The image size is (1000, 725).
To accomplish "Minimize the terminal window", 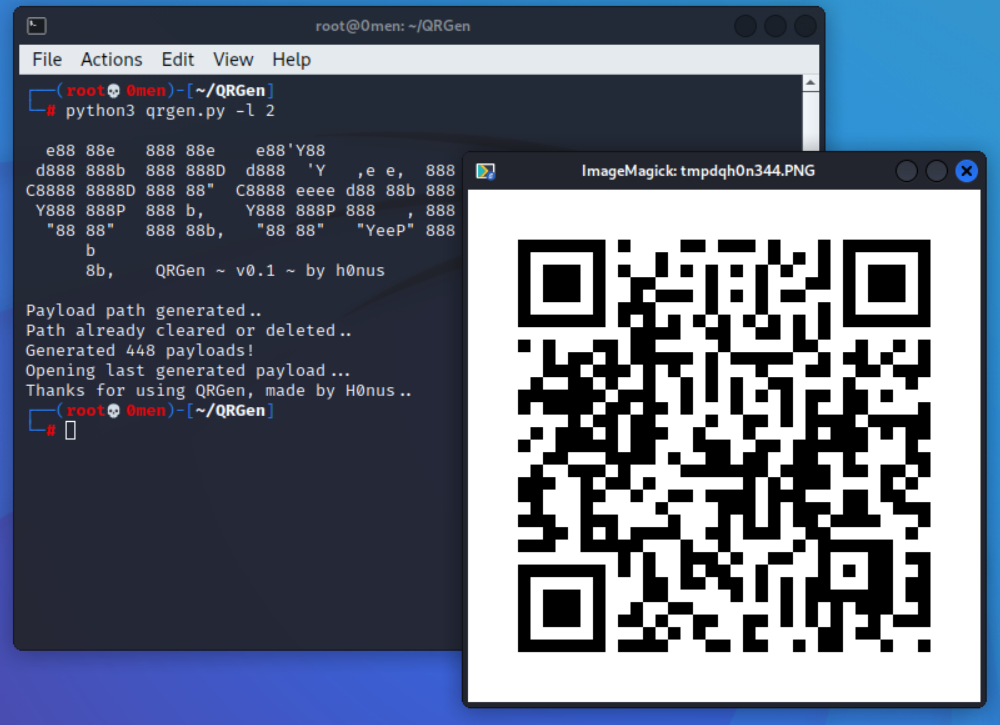I will (746, 26).
